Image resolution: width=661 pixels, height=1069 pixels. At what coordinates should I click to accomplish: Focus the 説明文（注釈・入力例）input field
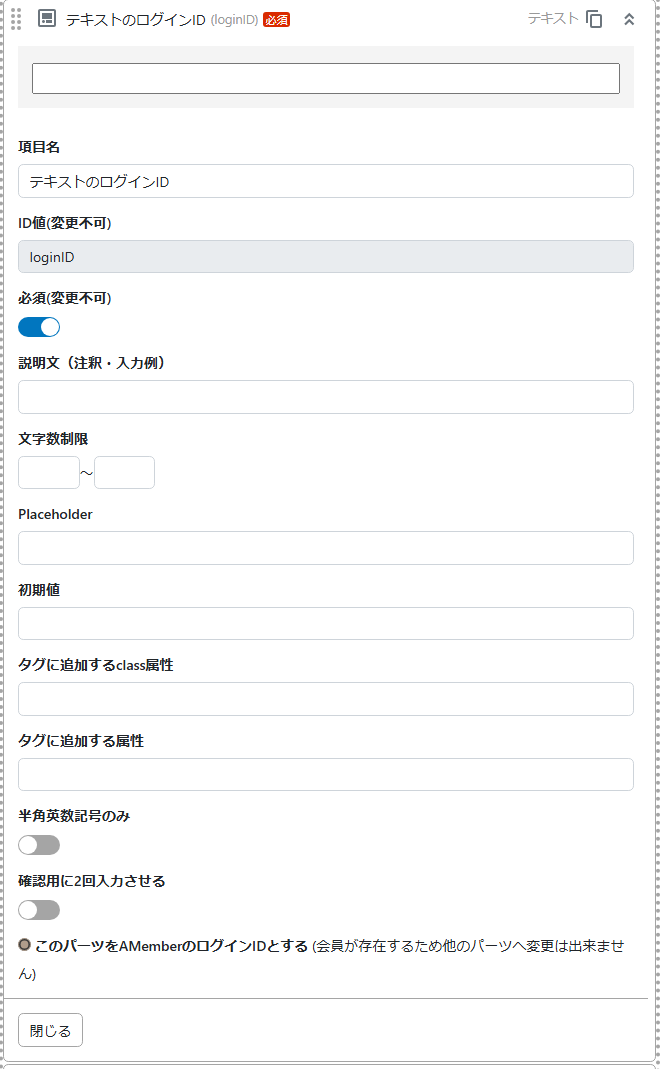click(x=325, y=397)
